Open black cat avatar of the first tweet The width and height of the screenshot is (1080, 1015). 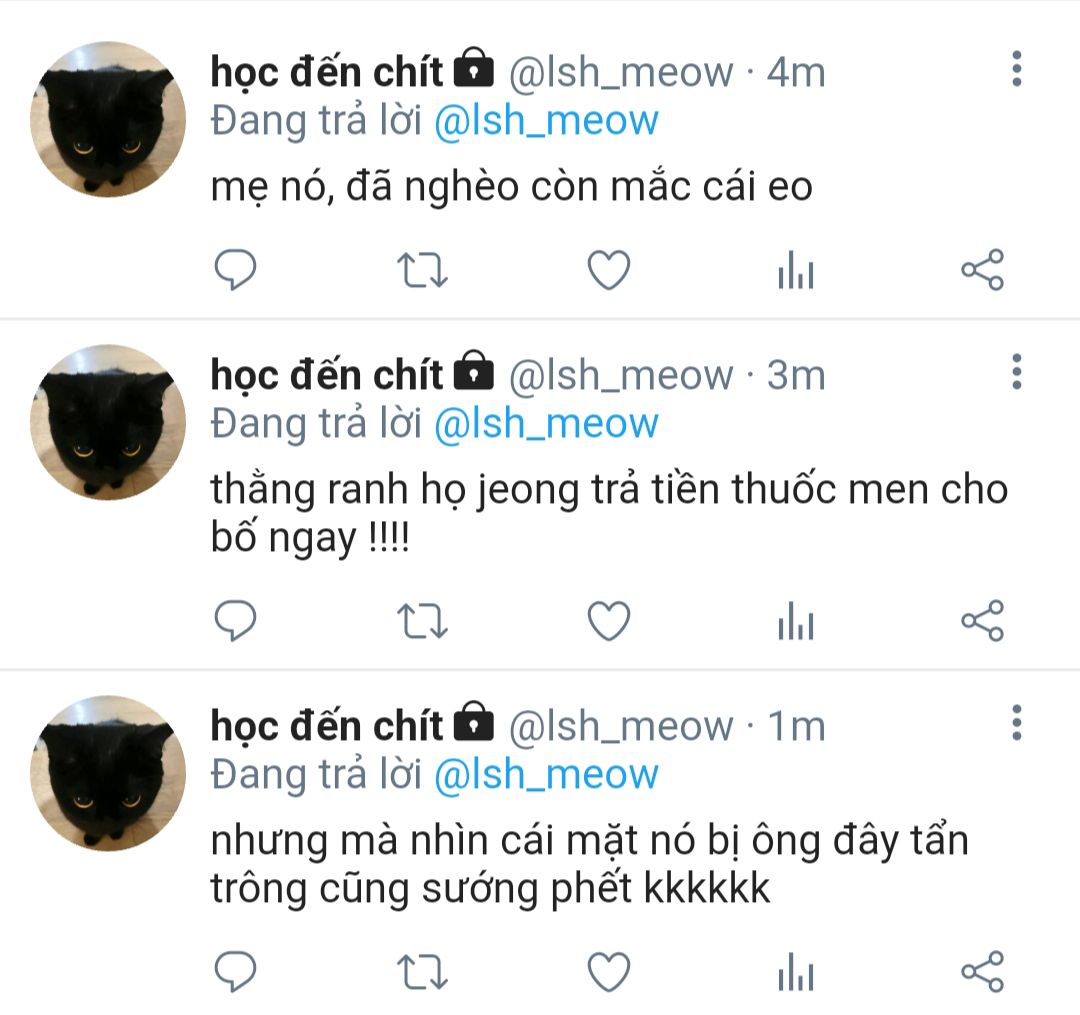point(108,119)
